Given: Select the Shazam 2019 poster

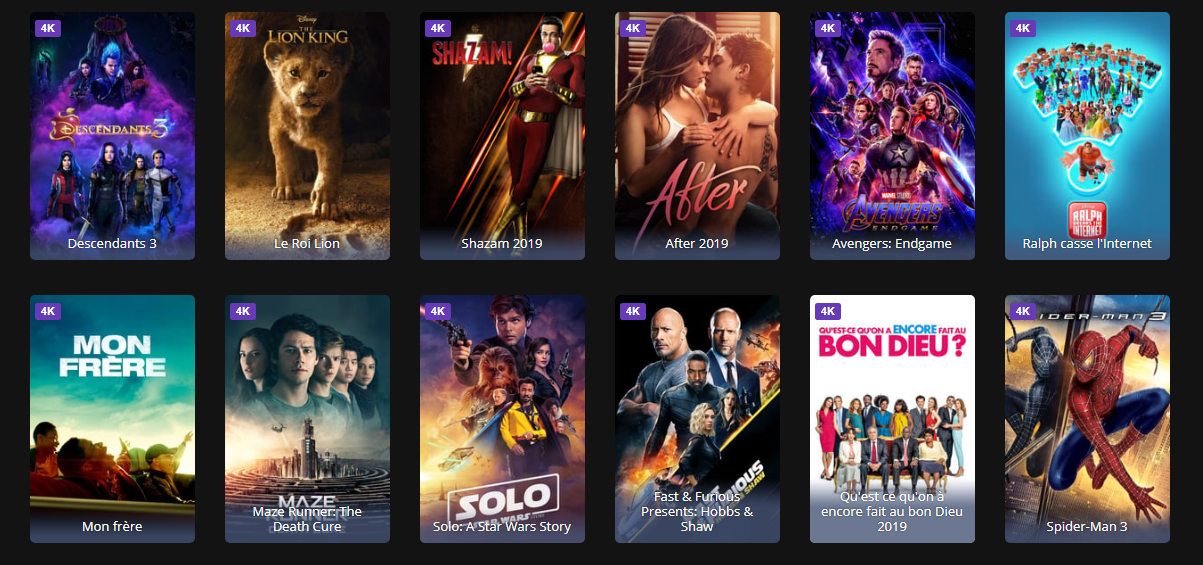Looking at the screenshot, I should click(502, 136).
